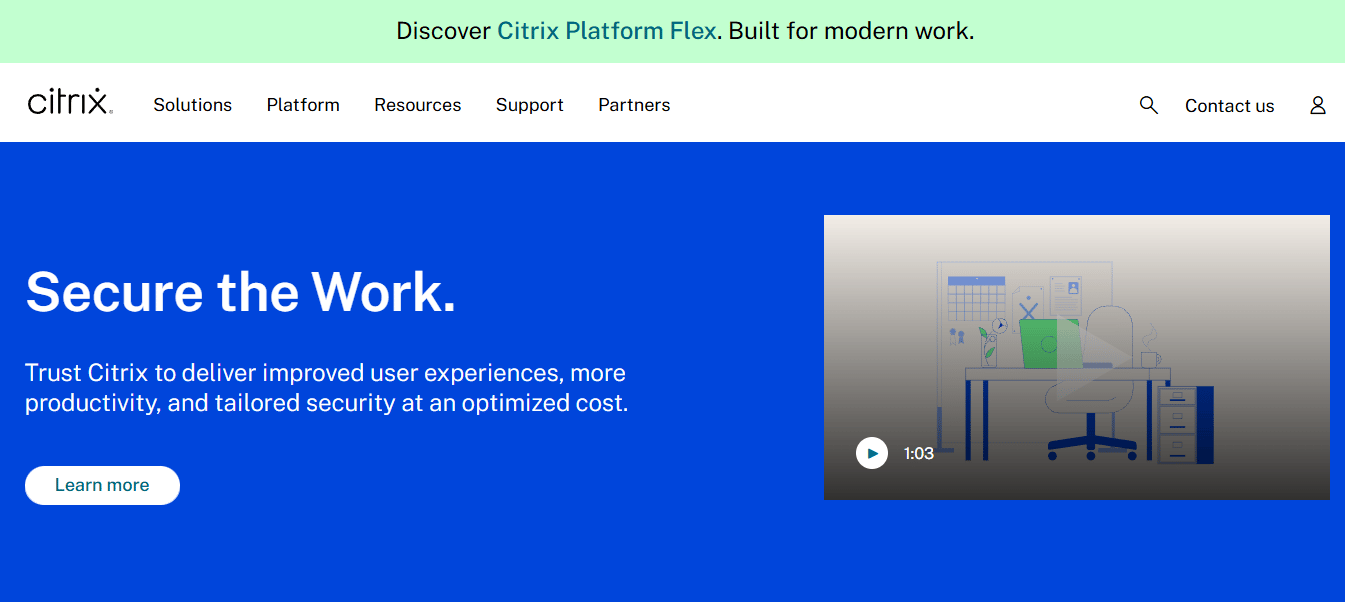Click the Secure the Work. headline
1345x602 pixels.
pos(241,292)
